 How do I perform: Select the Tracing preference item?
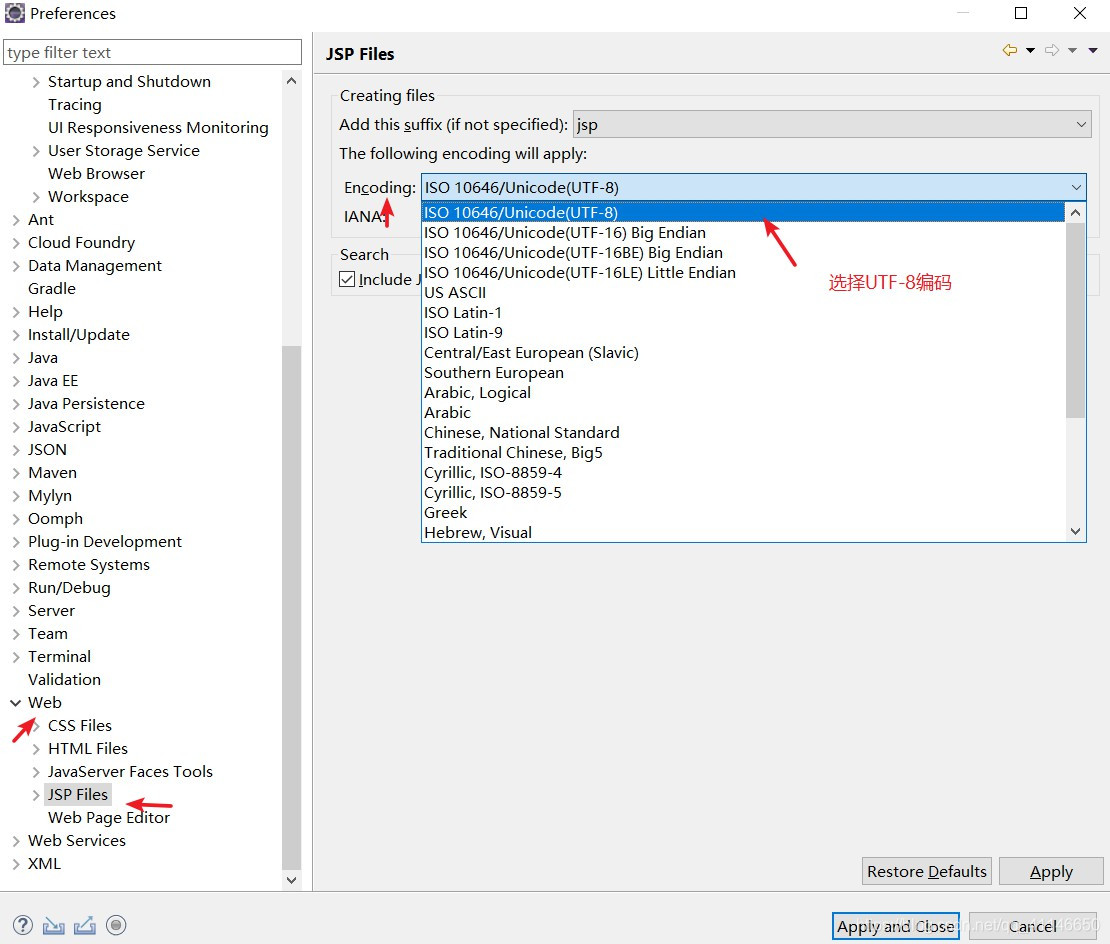click(x=75, y=105)
